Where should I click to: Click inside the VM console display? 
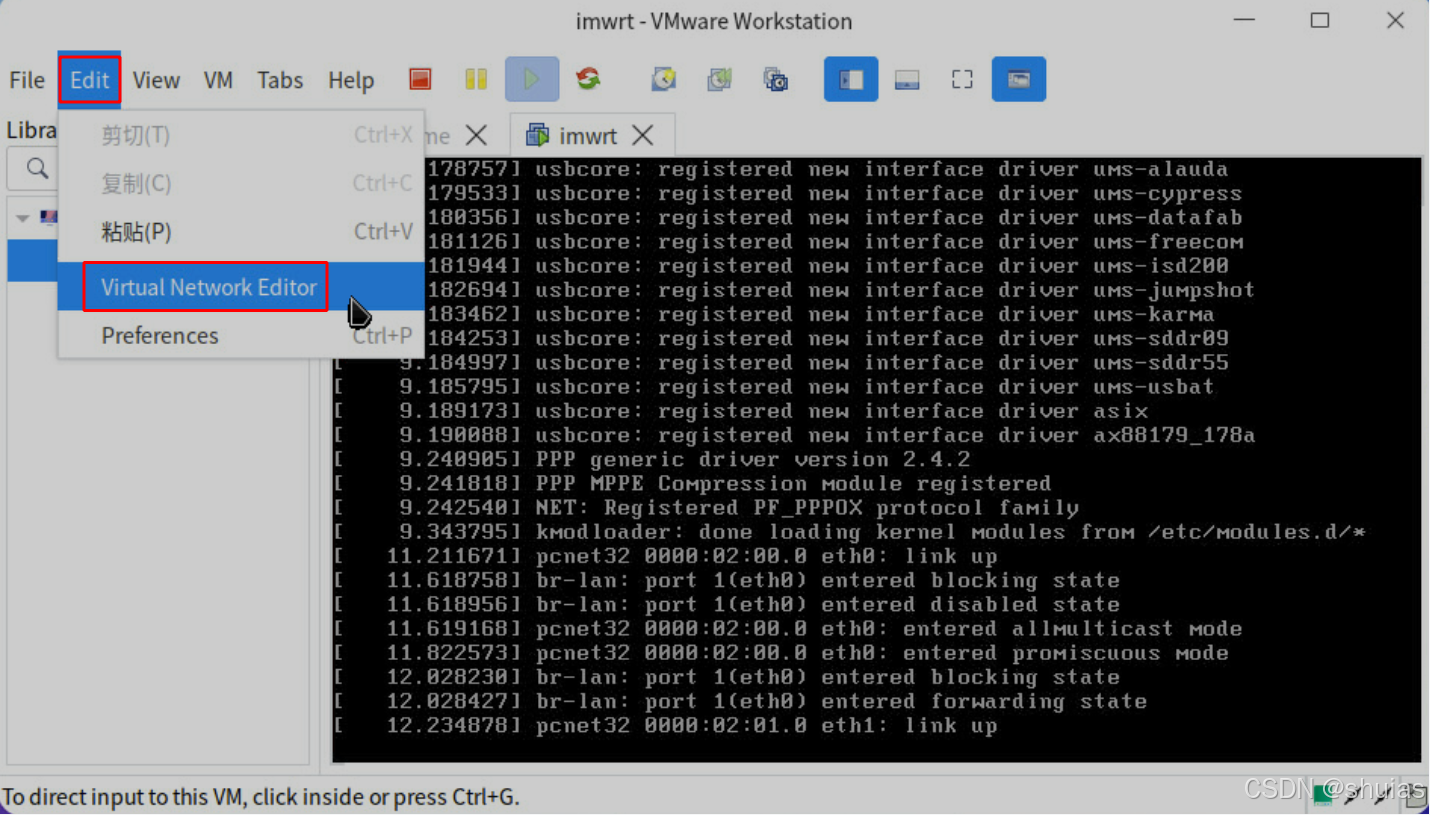coord(876,459)
